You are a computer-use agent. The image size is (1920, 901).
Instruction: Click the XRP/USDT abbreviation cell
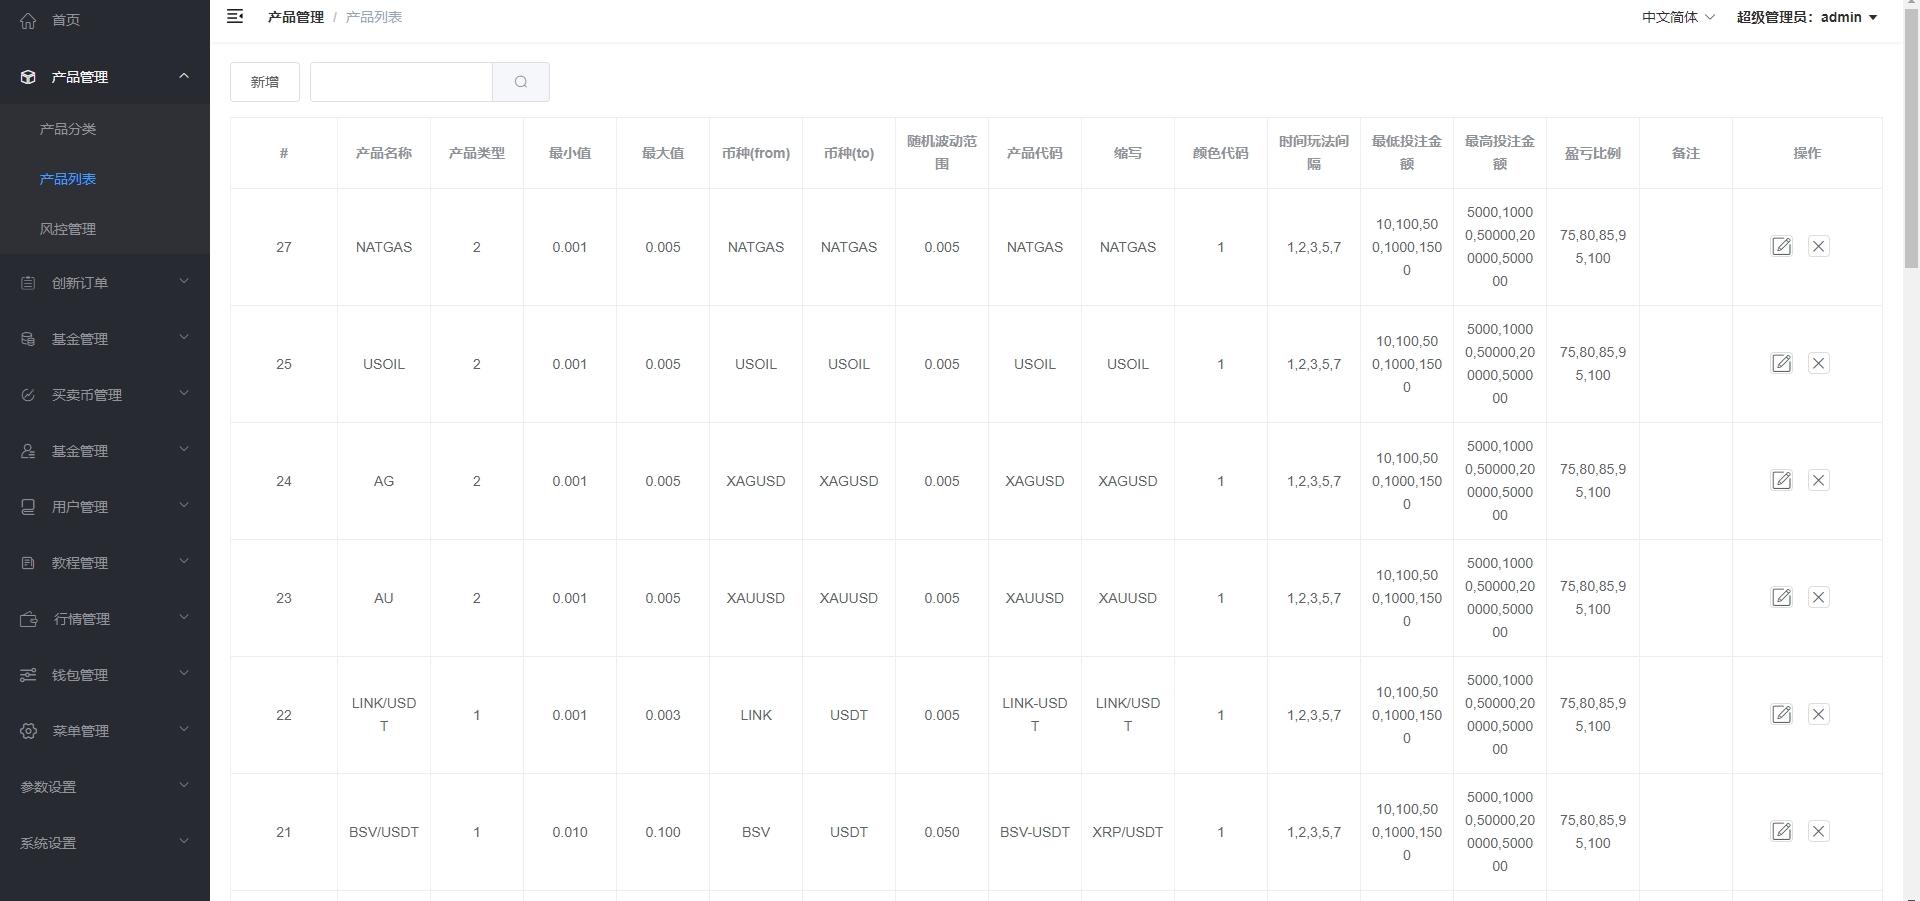tap(1128, 832)
